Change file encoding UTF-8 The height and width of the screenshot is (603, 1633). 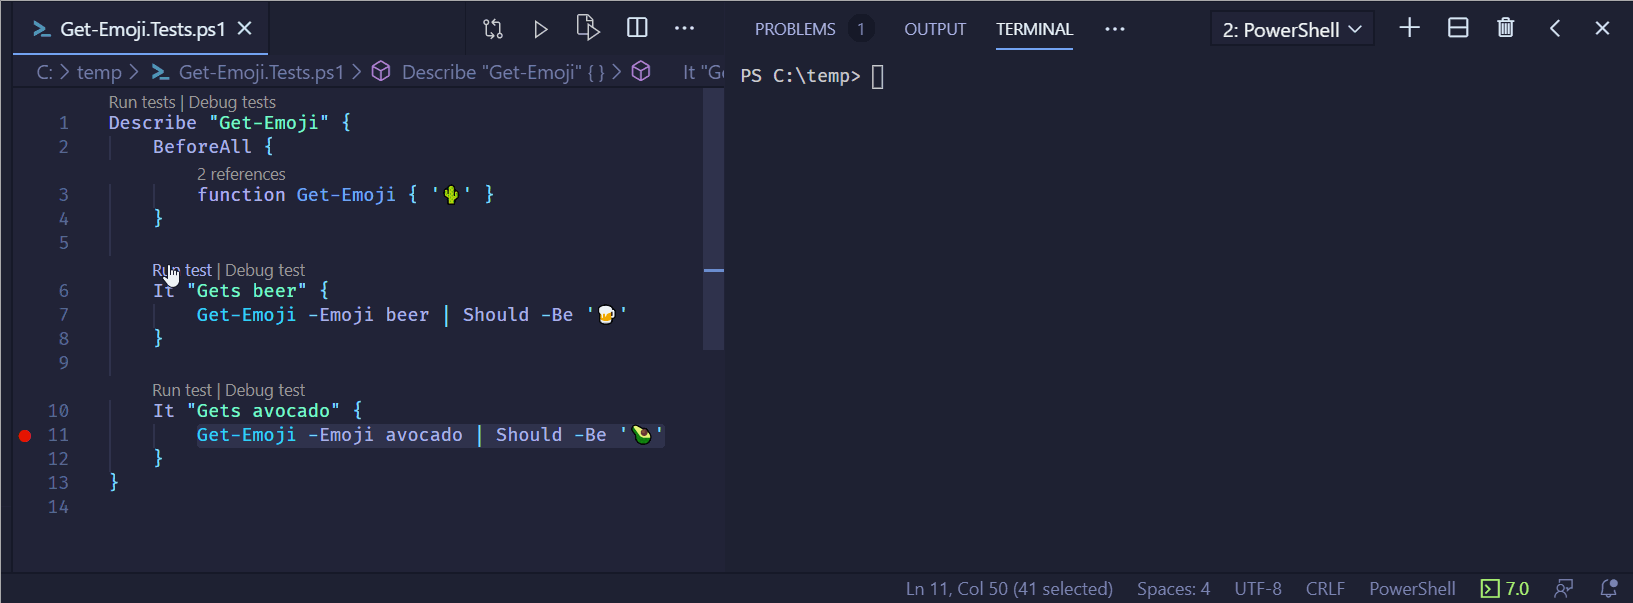(1258, 588)
